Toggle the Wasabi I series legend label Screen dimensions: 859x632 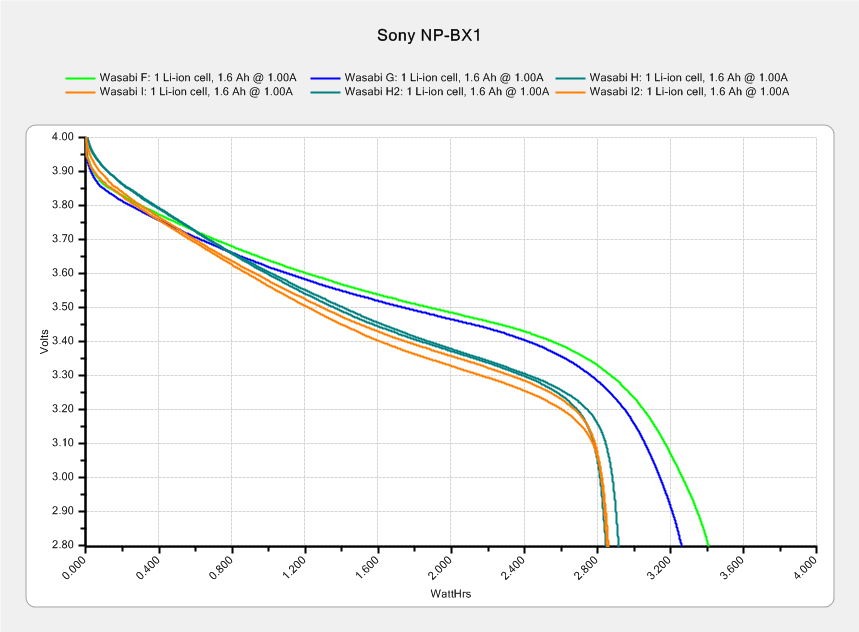pyautogui.click(x=196, y=91)
